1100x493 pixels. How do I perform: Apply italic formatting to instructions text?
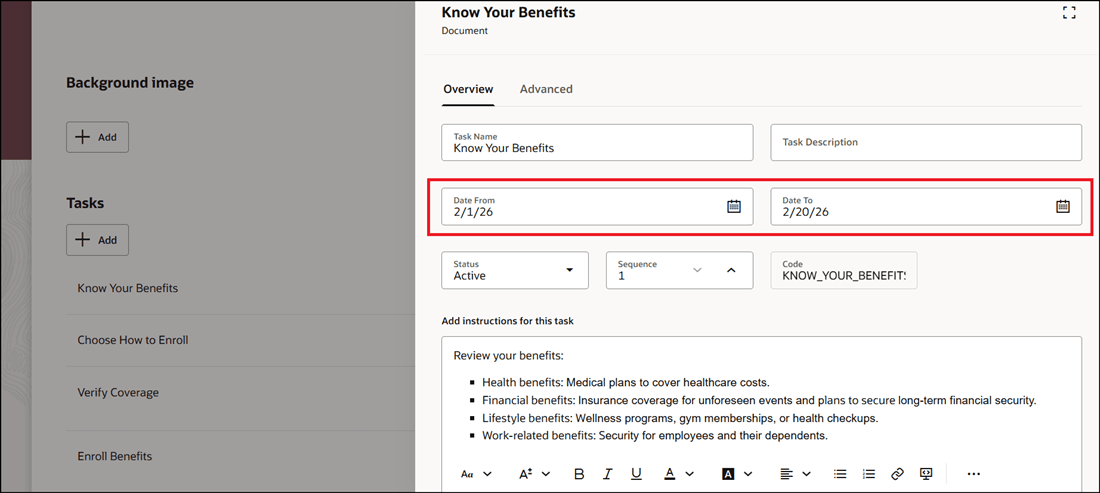[608, 473]
